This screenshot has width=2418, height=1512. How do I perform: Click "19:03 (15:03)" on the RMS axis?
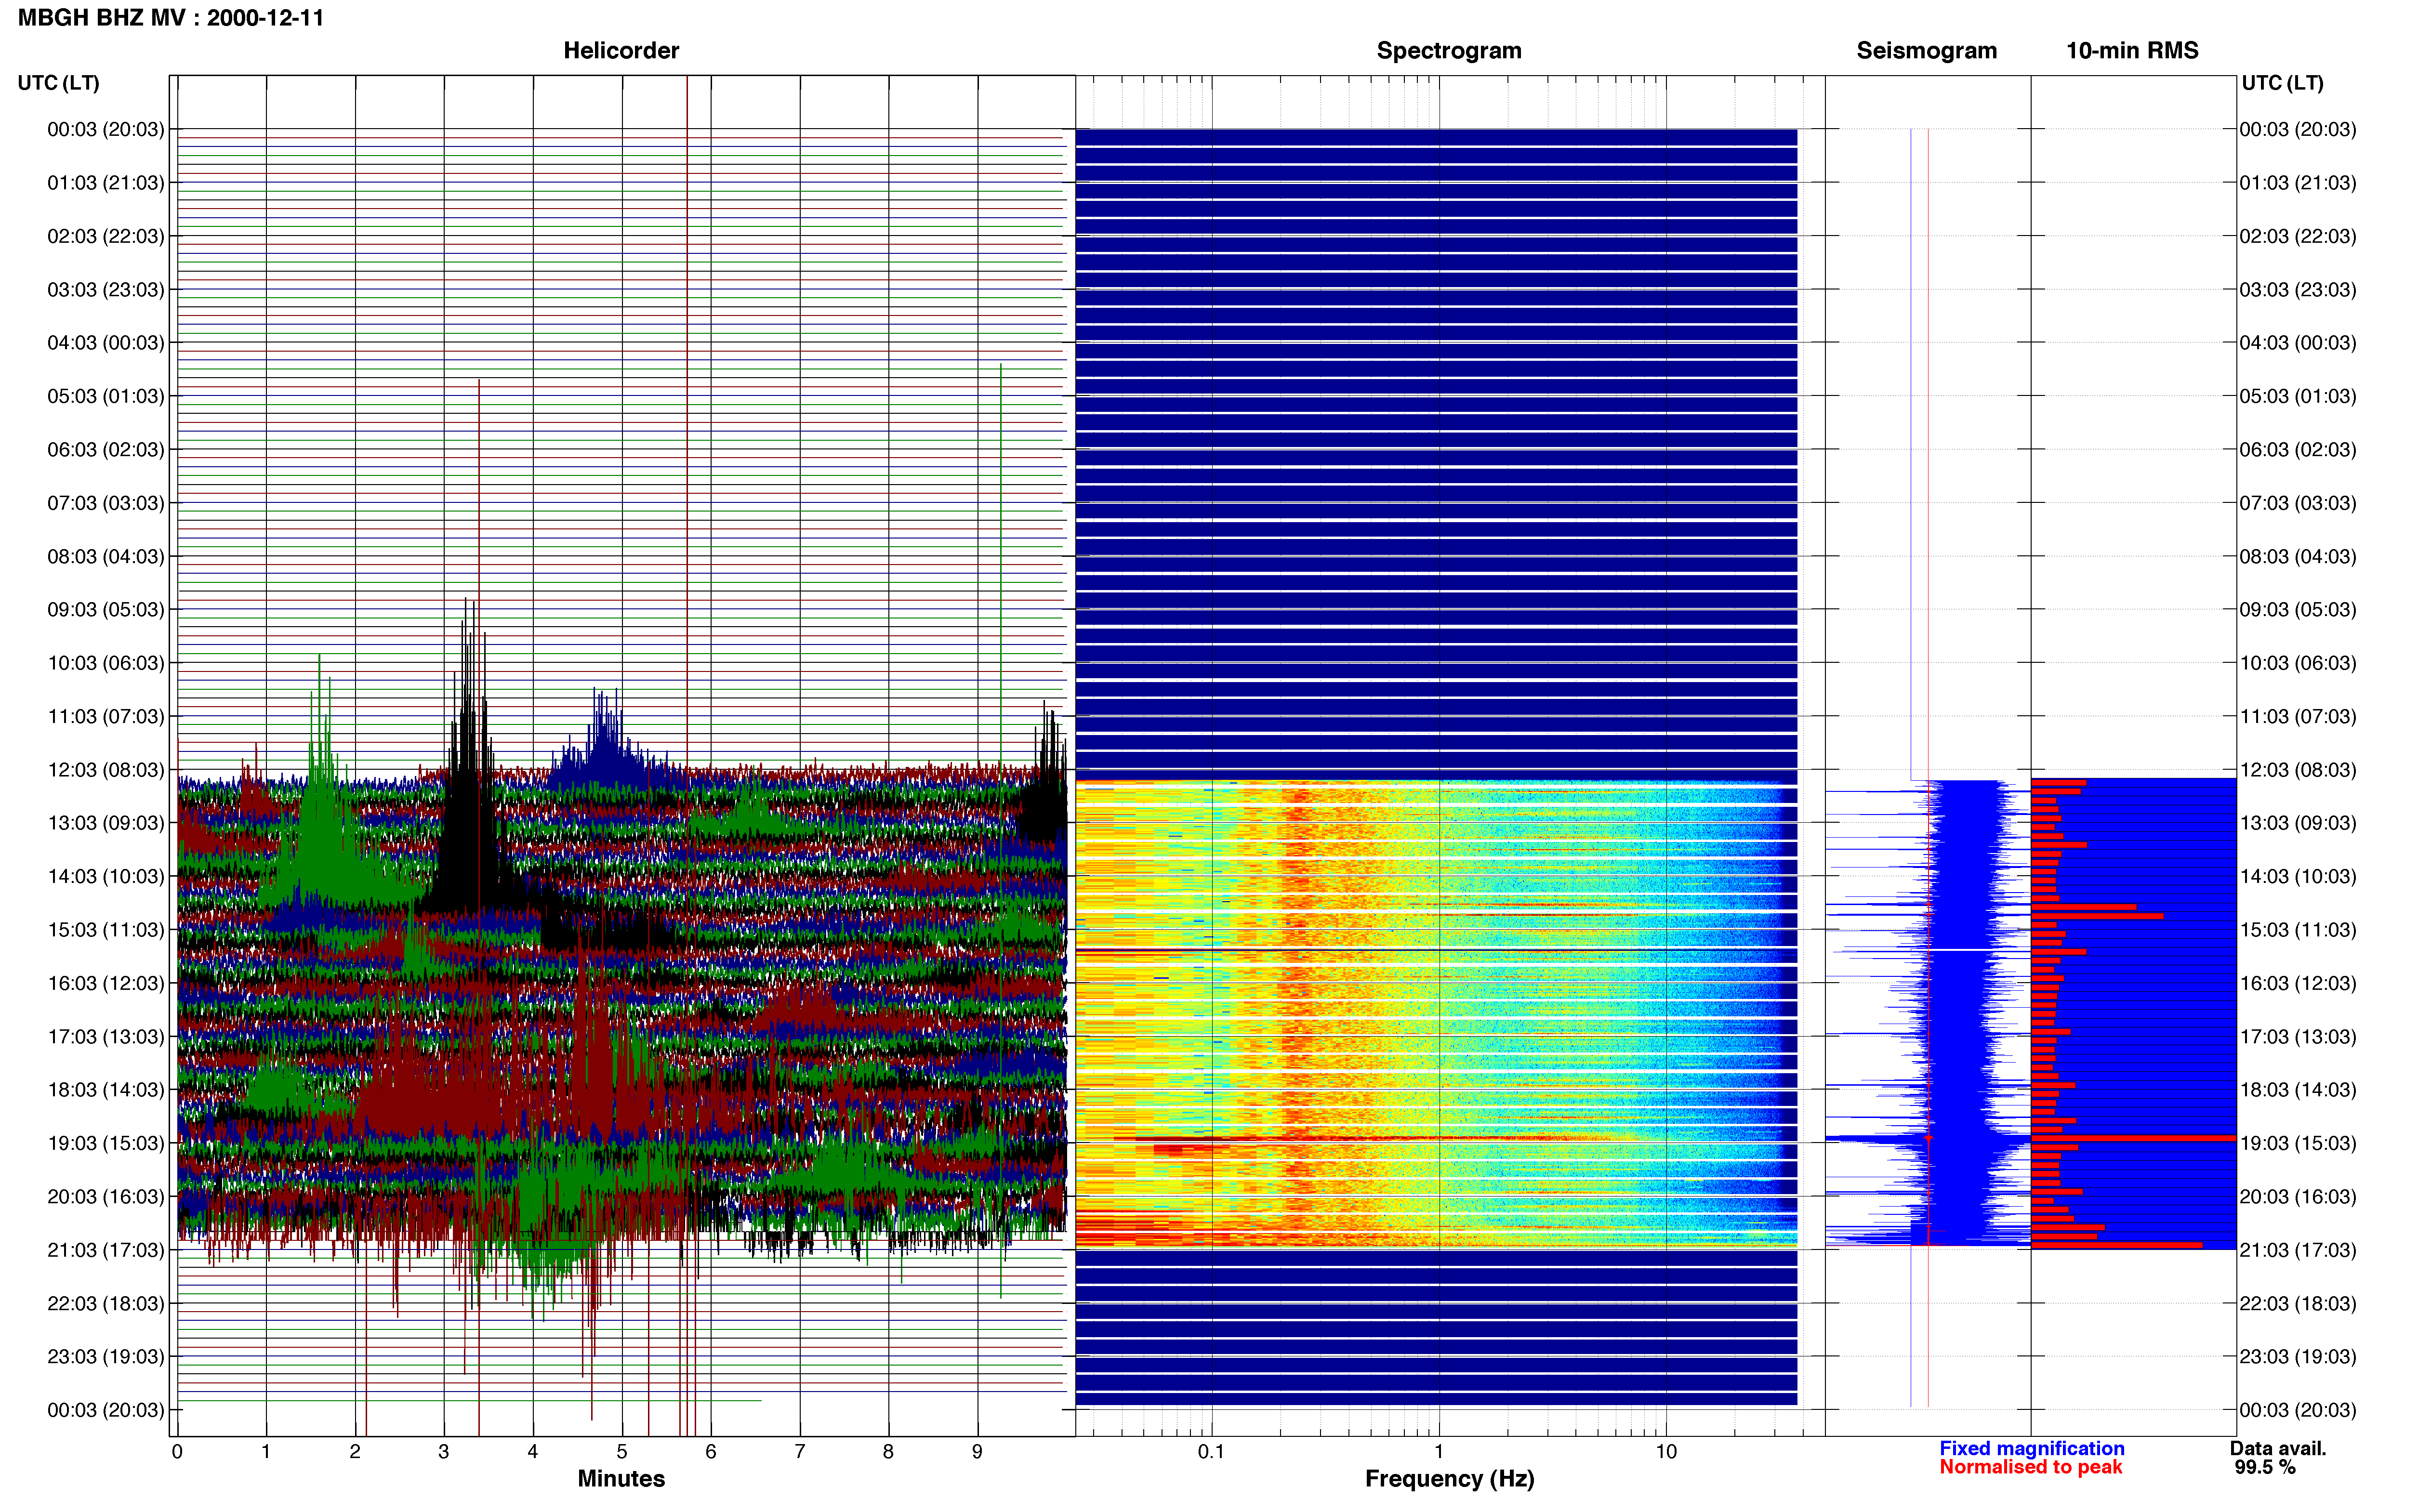(x=2298, y=1143)
